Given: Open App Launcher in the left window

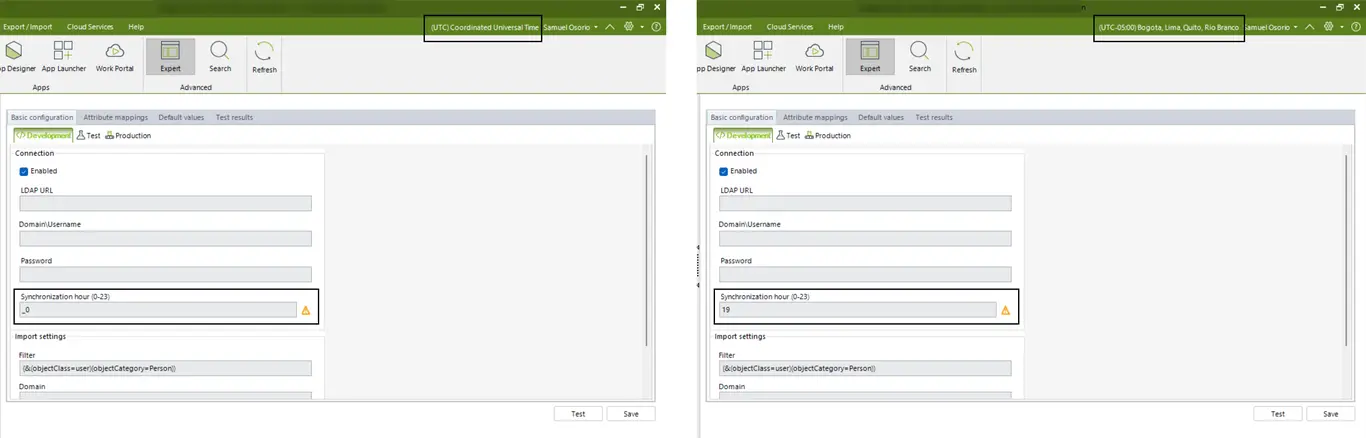Looking at the screenshot, I should tap(63, 56).
